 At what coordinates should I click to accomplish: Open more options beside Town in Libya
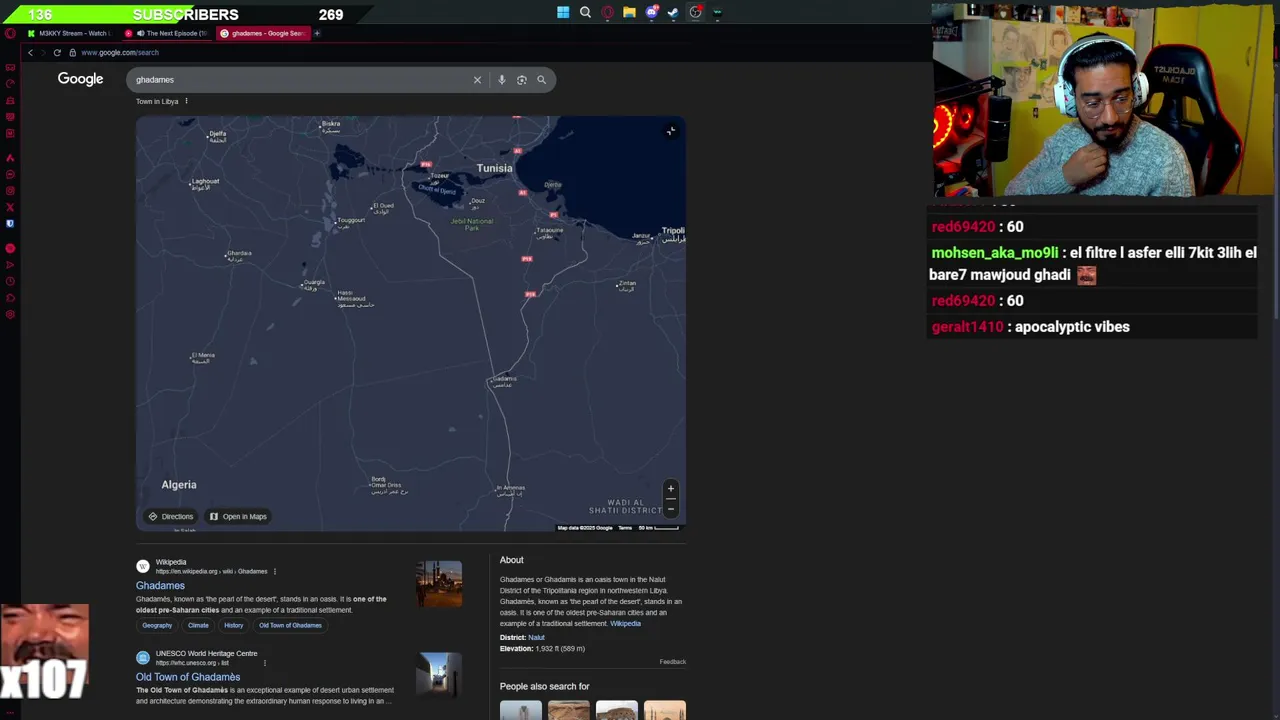(x=186, y=101)
